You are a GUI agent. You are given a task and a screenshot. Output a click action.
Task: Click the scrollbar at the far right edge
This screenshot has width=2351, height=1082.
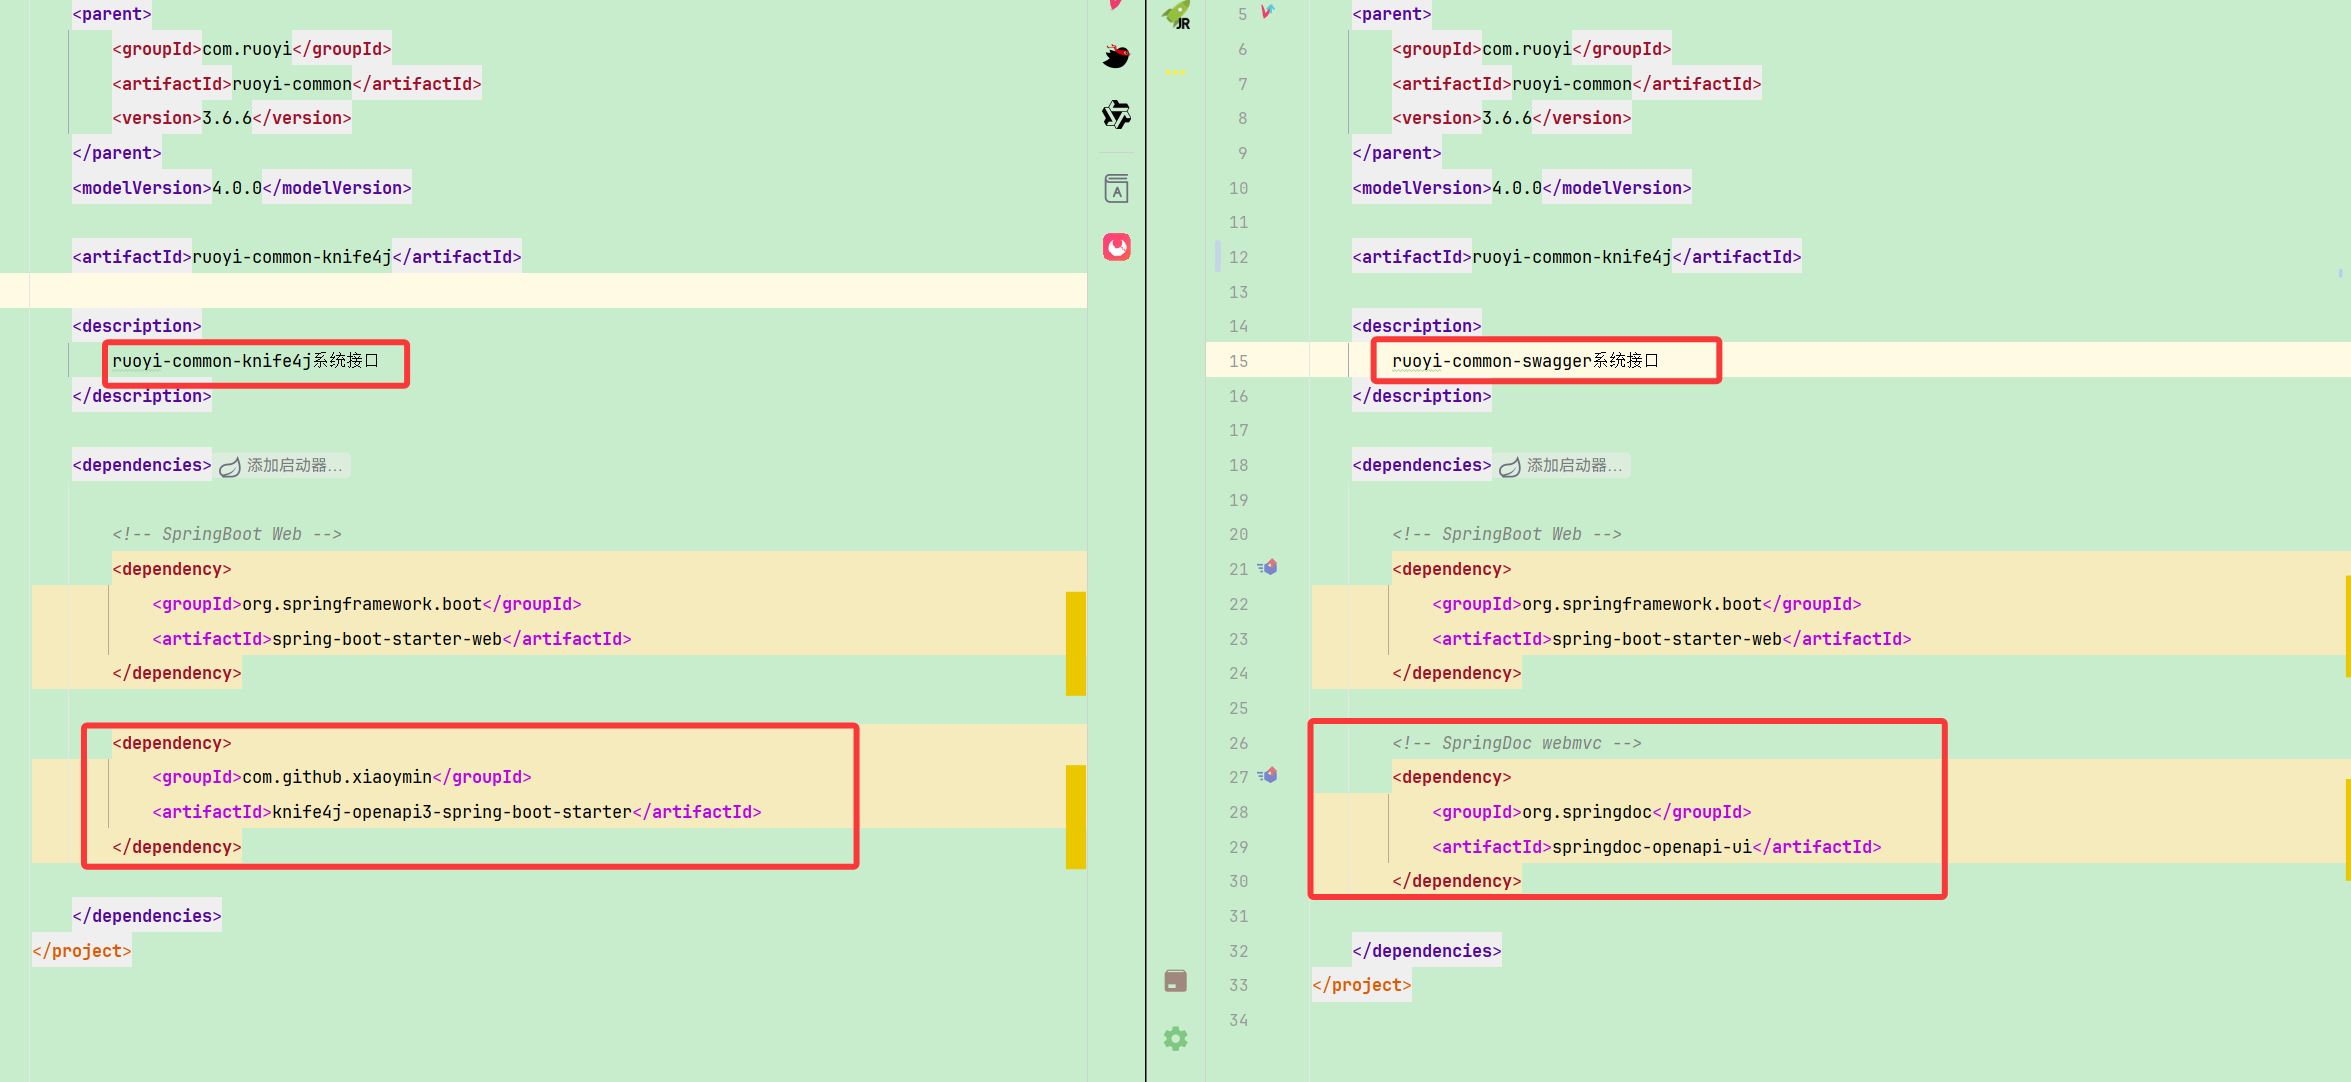click(2344, 540)
